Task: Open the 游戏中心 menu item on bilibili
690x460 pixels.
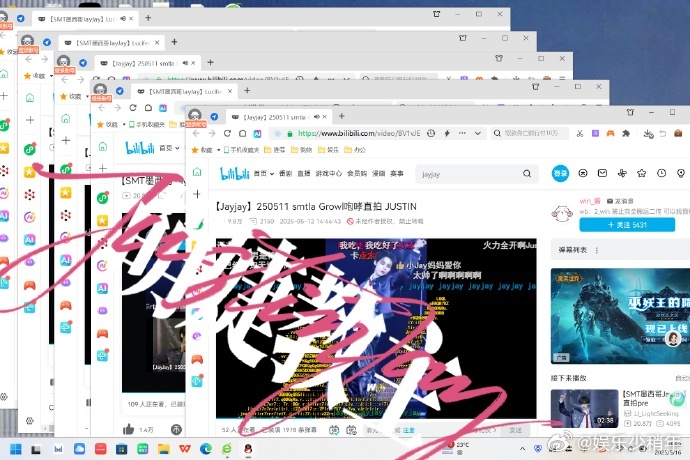Action: pos(328,173)
